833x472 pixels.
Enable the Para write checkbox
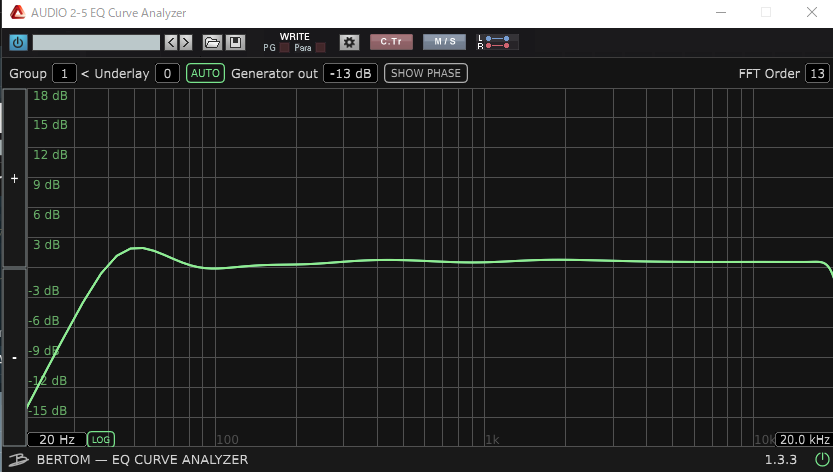point(320,48)
